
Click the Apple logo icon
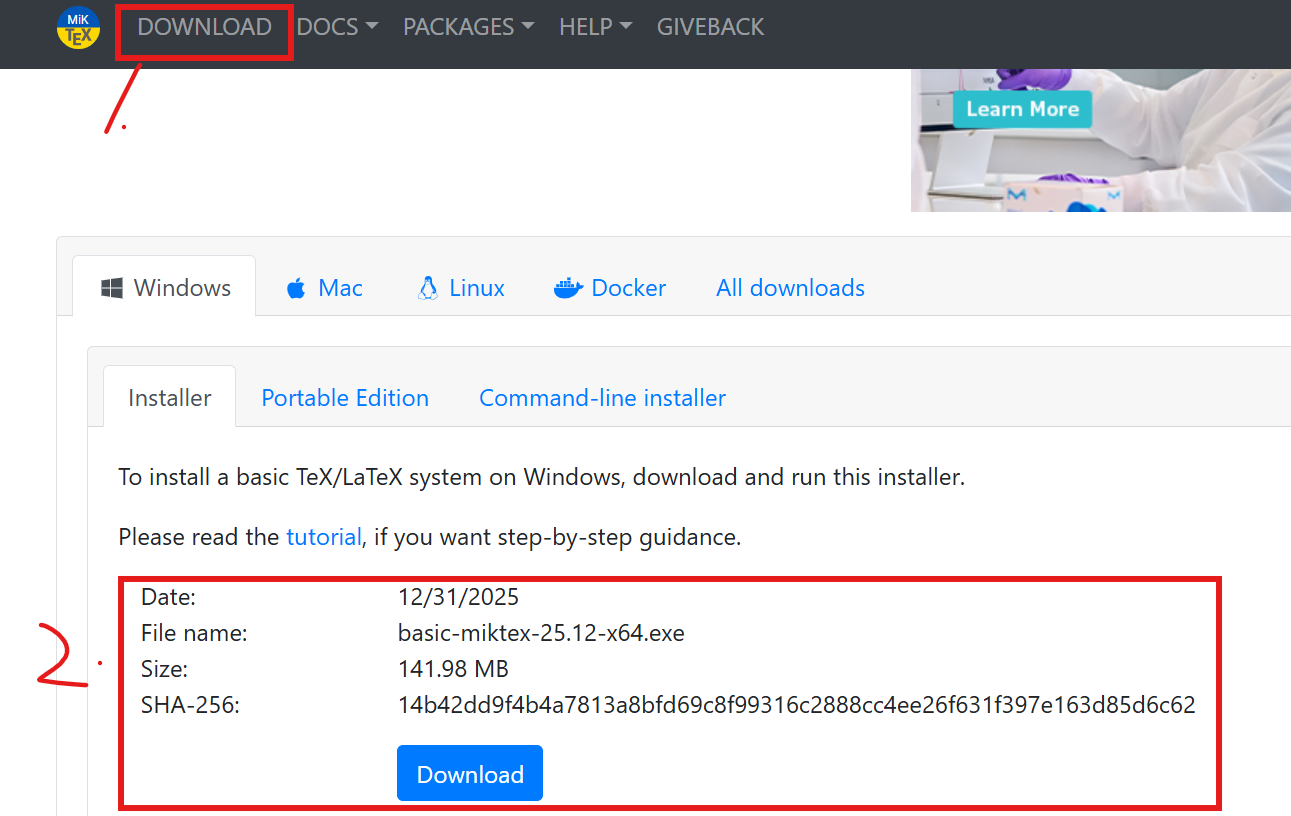(296, 289)
